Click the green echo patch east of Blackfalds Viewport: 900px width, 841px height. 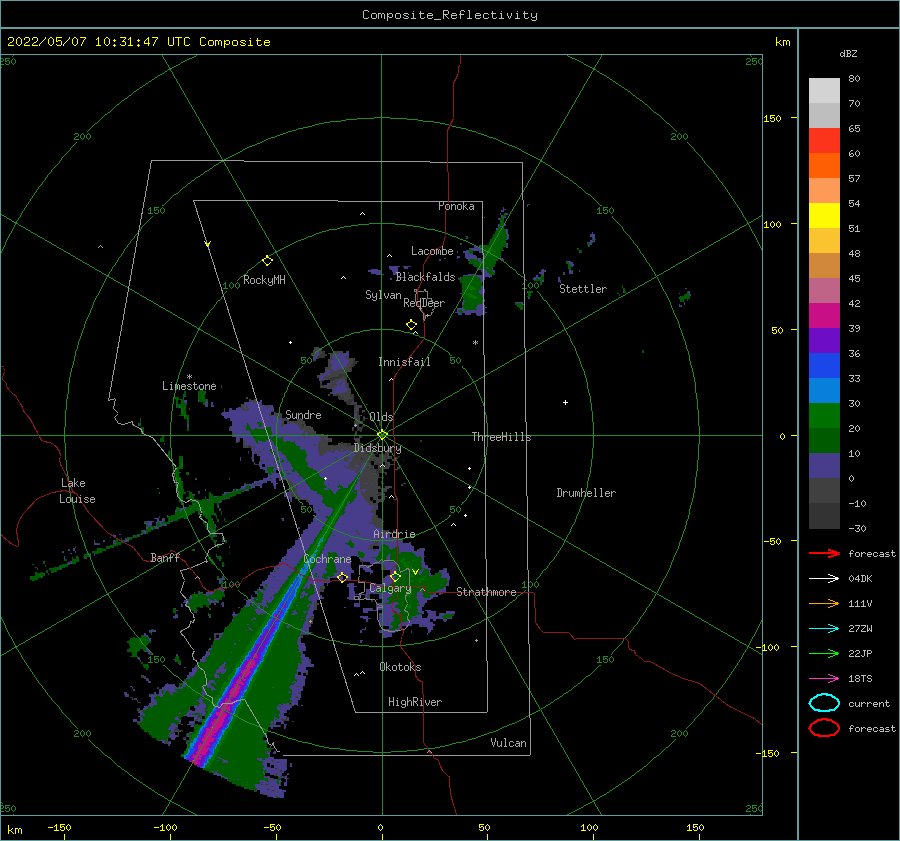click(472, 293)
